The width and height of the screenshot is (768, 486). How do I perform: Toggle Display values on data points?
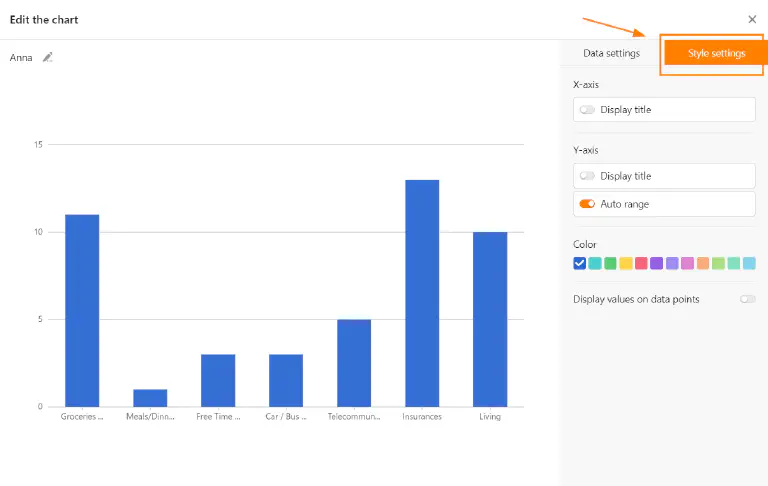(x=747, y=299)
